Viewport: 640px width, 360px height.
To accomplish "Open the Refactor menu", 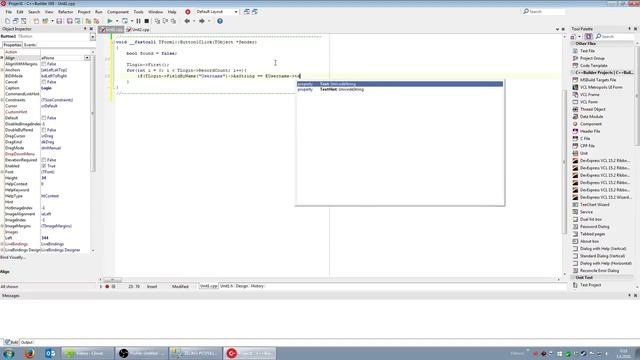I will [65, 12].
